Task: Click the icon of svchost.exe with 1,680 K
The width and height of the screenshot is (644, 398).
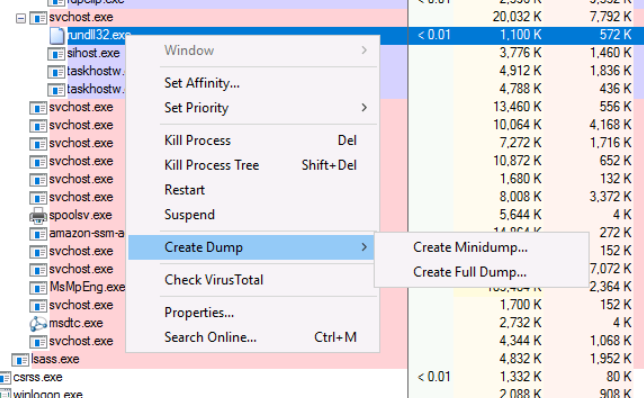Action: pos(38,179)
